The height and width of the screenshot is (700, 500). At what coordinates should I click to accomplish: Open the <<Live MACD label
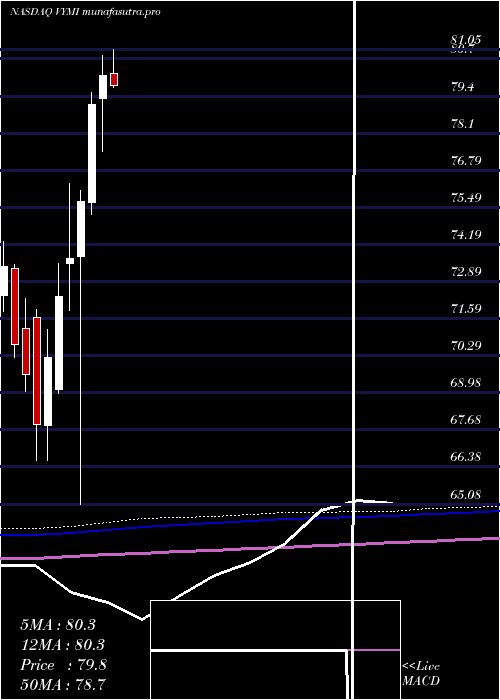click(x=421, y=673)
